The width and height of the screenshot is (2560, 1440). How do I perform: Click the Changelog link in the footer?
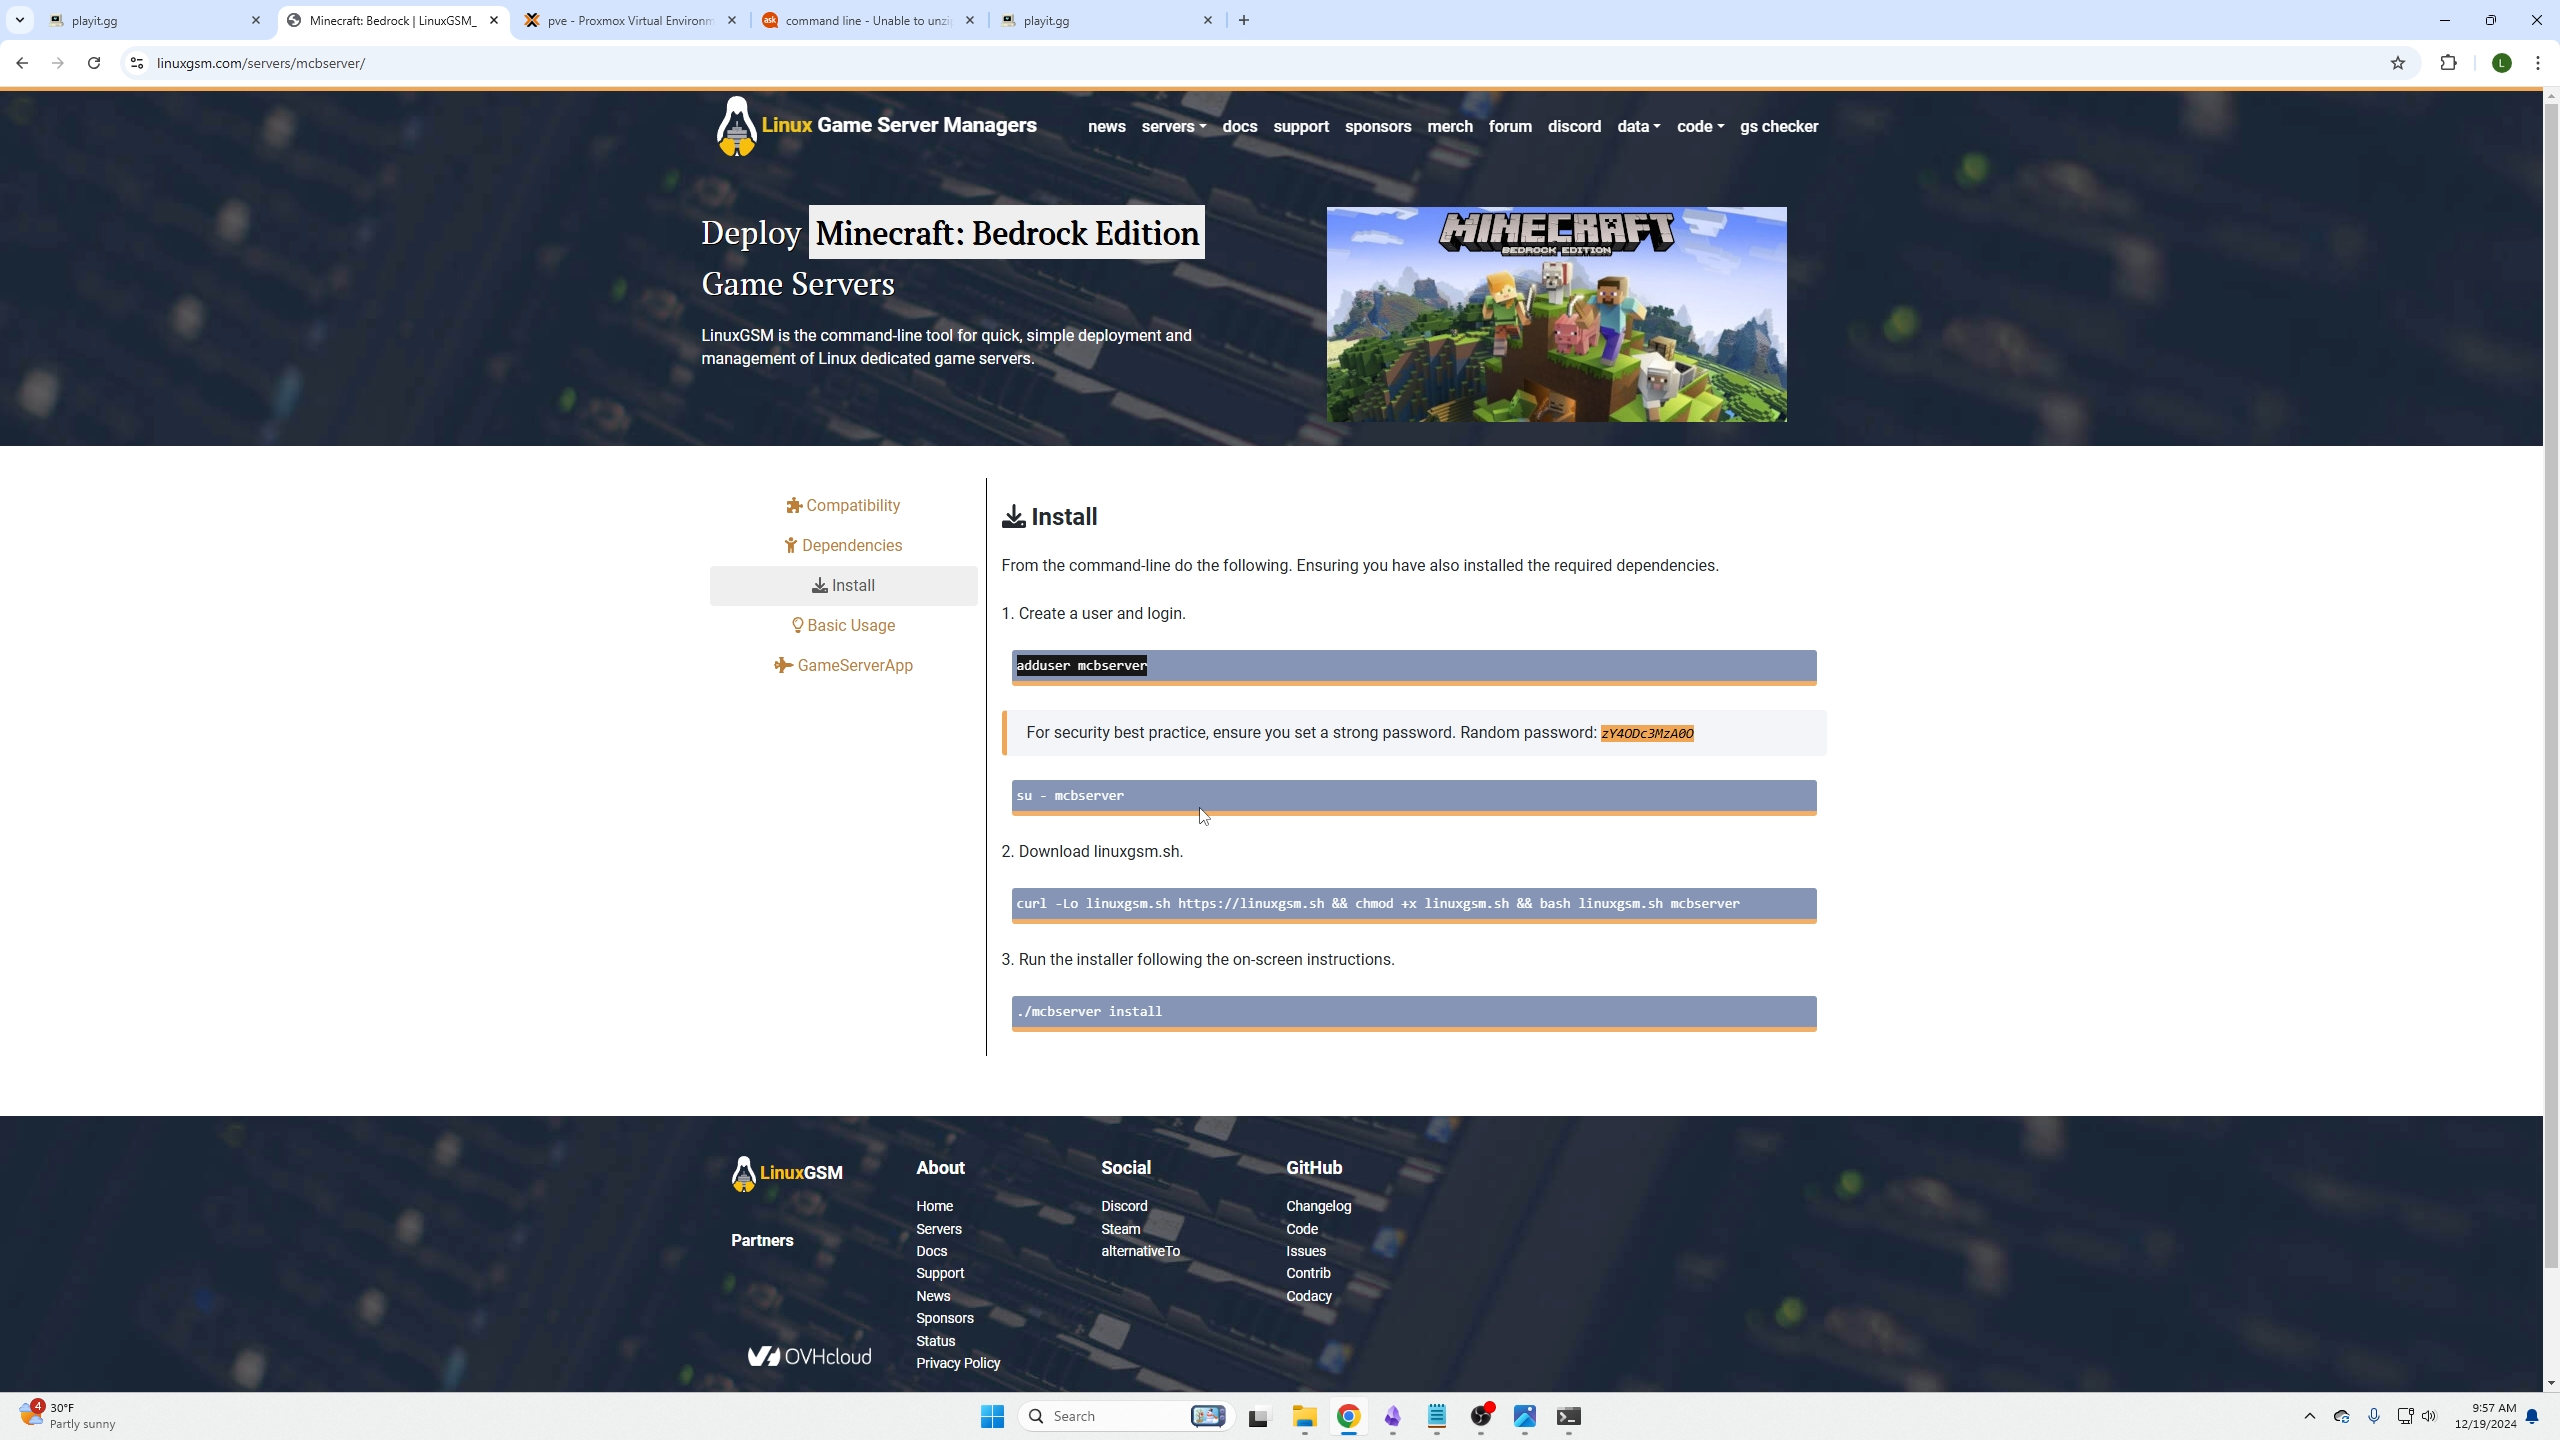1318,1206
